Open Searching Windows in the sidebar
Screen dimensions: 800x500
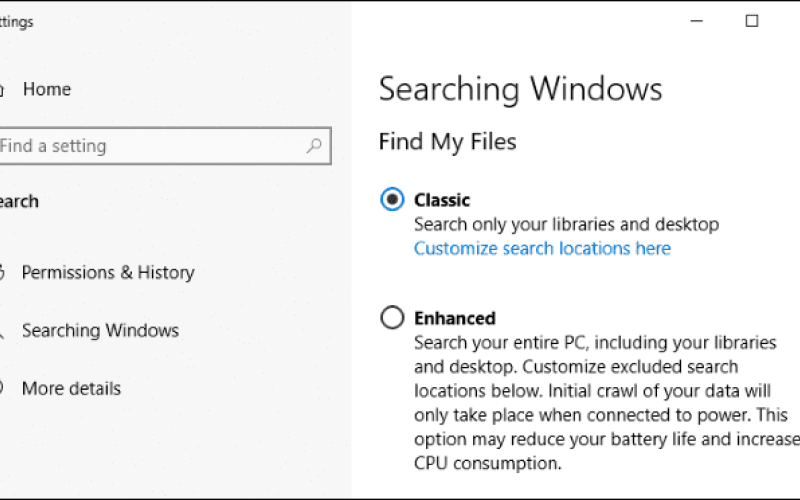pos(101,331)
